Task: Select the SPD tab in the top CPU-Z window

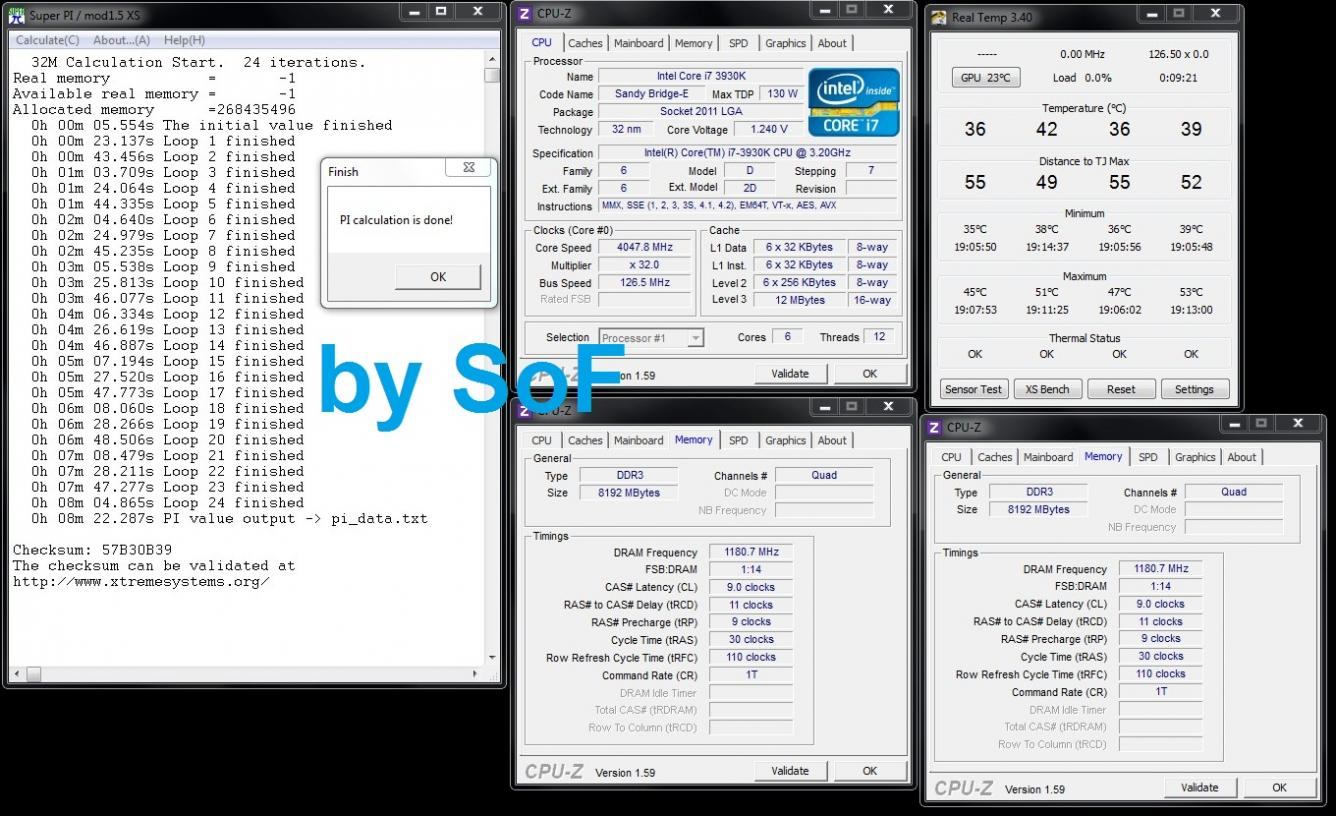Action: (738, 43)
